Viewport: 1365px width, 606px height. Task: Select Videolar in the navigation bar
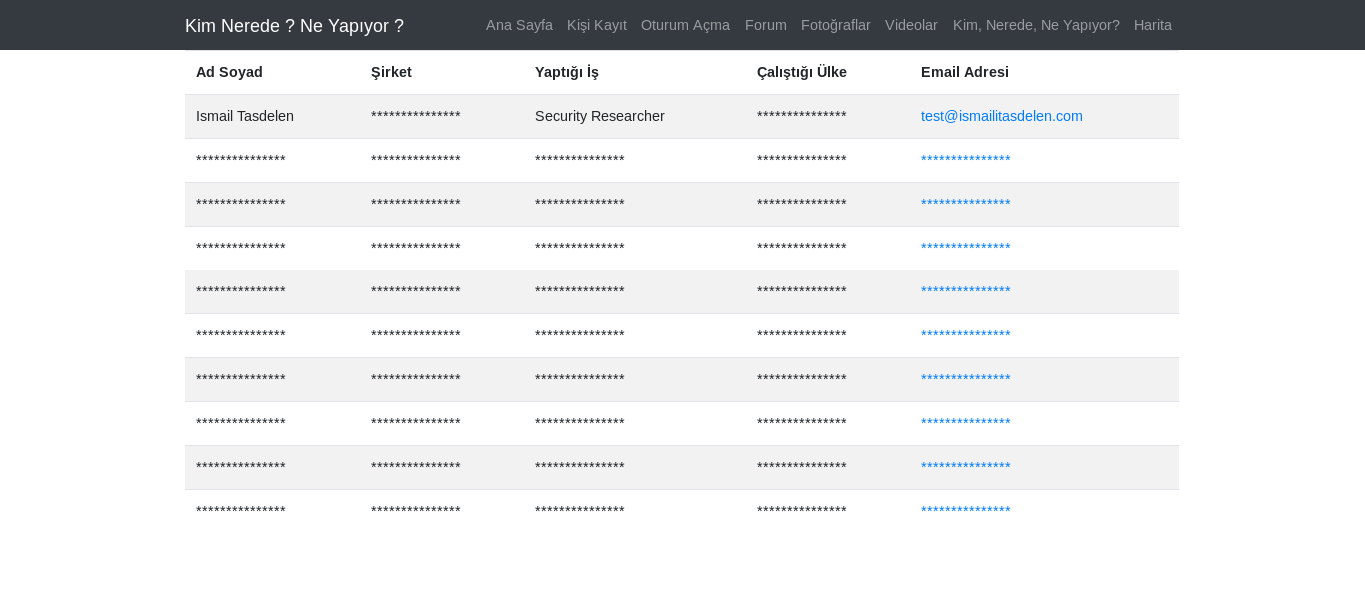point(911,25)
